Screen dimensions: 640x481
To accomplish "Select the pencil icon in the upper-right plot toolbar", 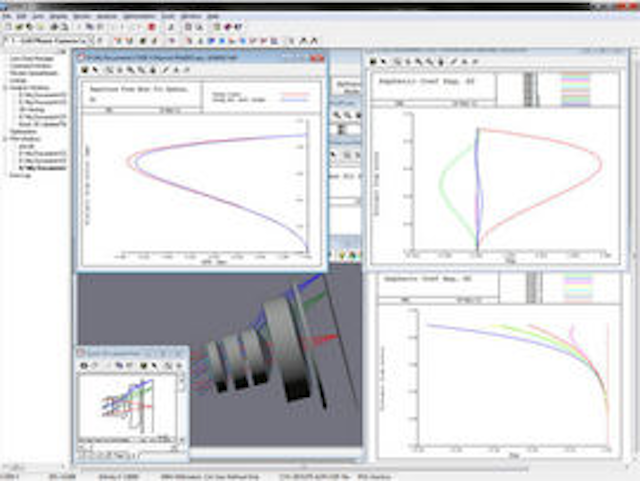I will pyautogui.click(x=453, y=62).
